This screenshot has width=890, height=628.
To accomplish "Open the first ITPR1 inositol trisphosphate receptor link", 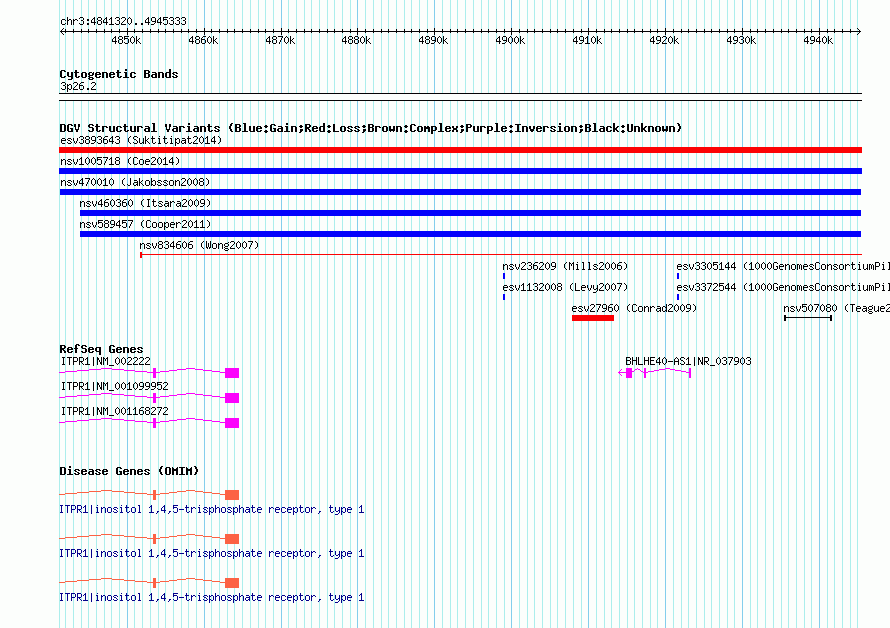I will 212,509.
